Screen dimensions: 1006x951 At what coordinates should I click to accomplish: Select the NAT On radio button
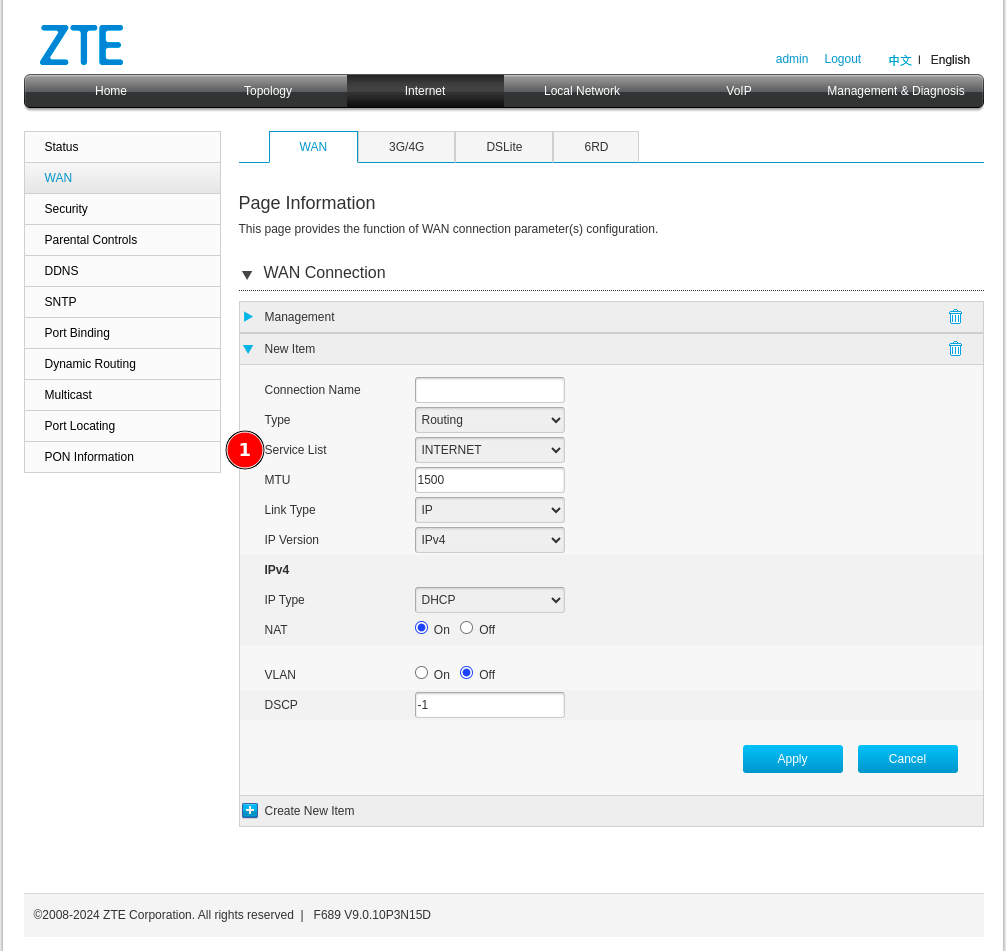pyautogui.click(x=422, y=628)
